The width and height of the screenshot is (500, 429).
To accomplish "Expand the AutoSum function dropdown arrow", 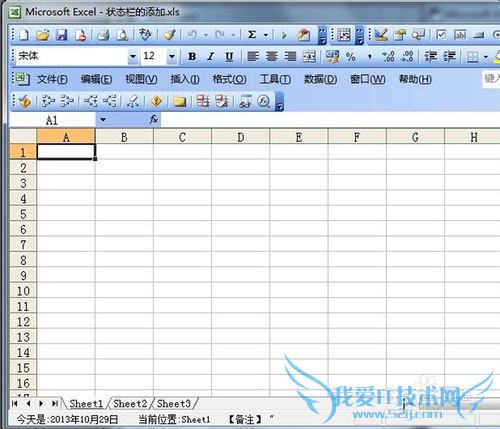I will coord(266,35).
